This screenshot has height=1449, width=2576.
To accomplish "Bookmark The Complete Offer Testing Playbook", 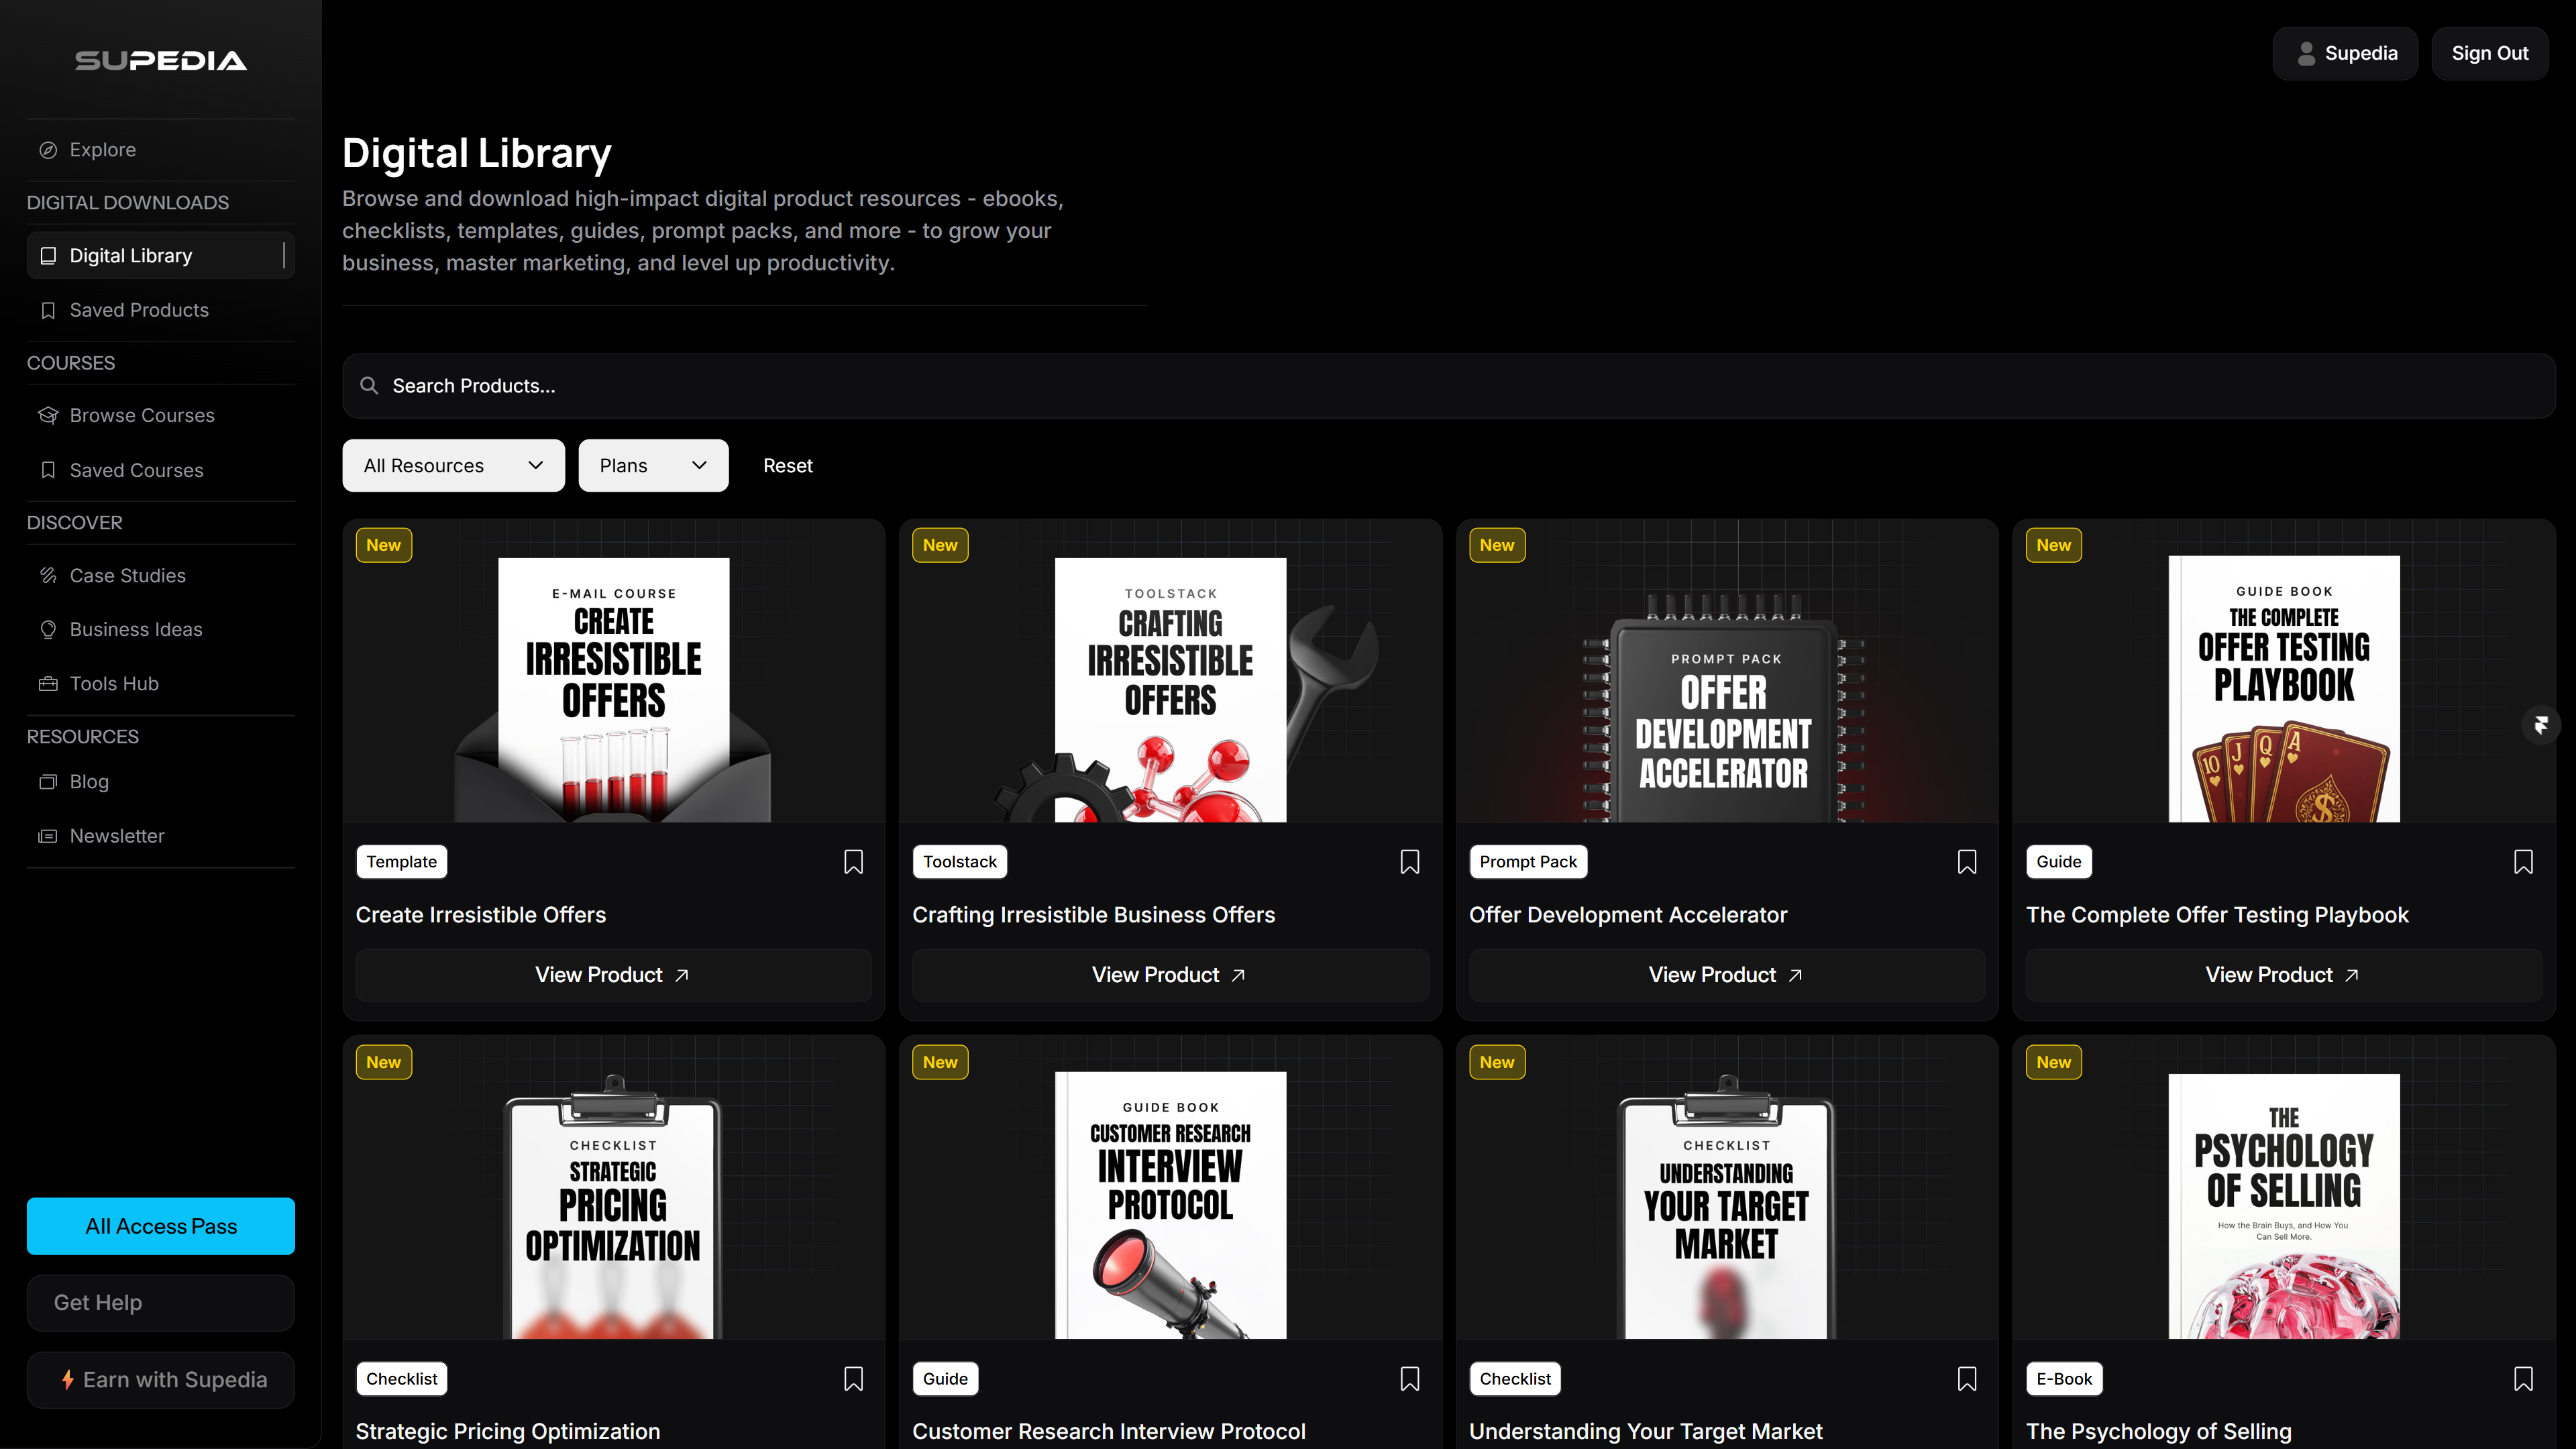I will (2523, 862).
